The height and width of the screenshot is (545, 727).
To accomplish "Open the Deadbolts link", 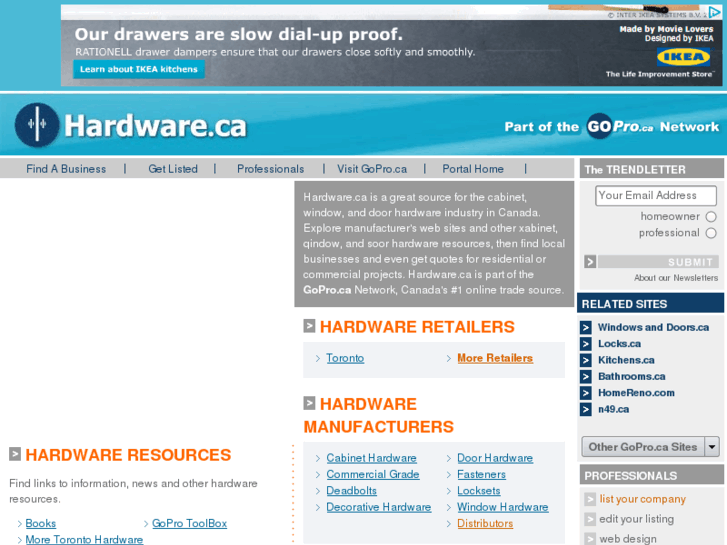I will pos(351,490).
